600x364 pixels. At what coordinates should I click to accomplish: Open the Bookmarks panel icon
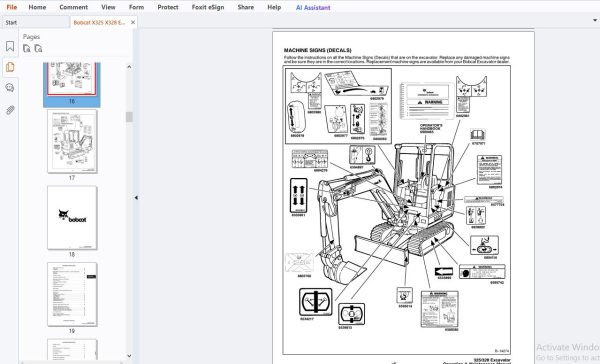[10, 46]
